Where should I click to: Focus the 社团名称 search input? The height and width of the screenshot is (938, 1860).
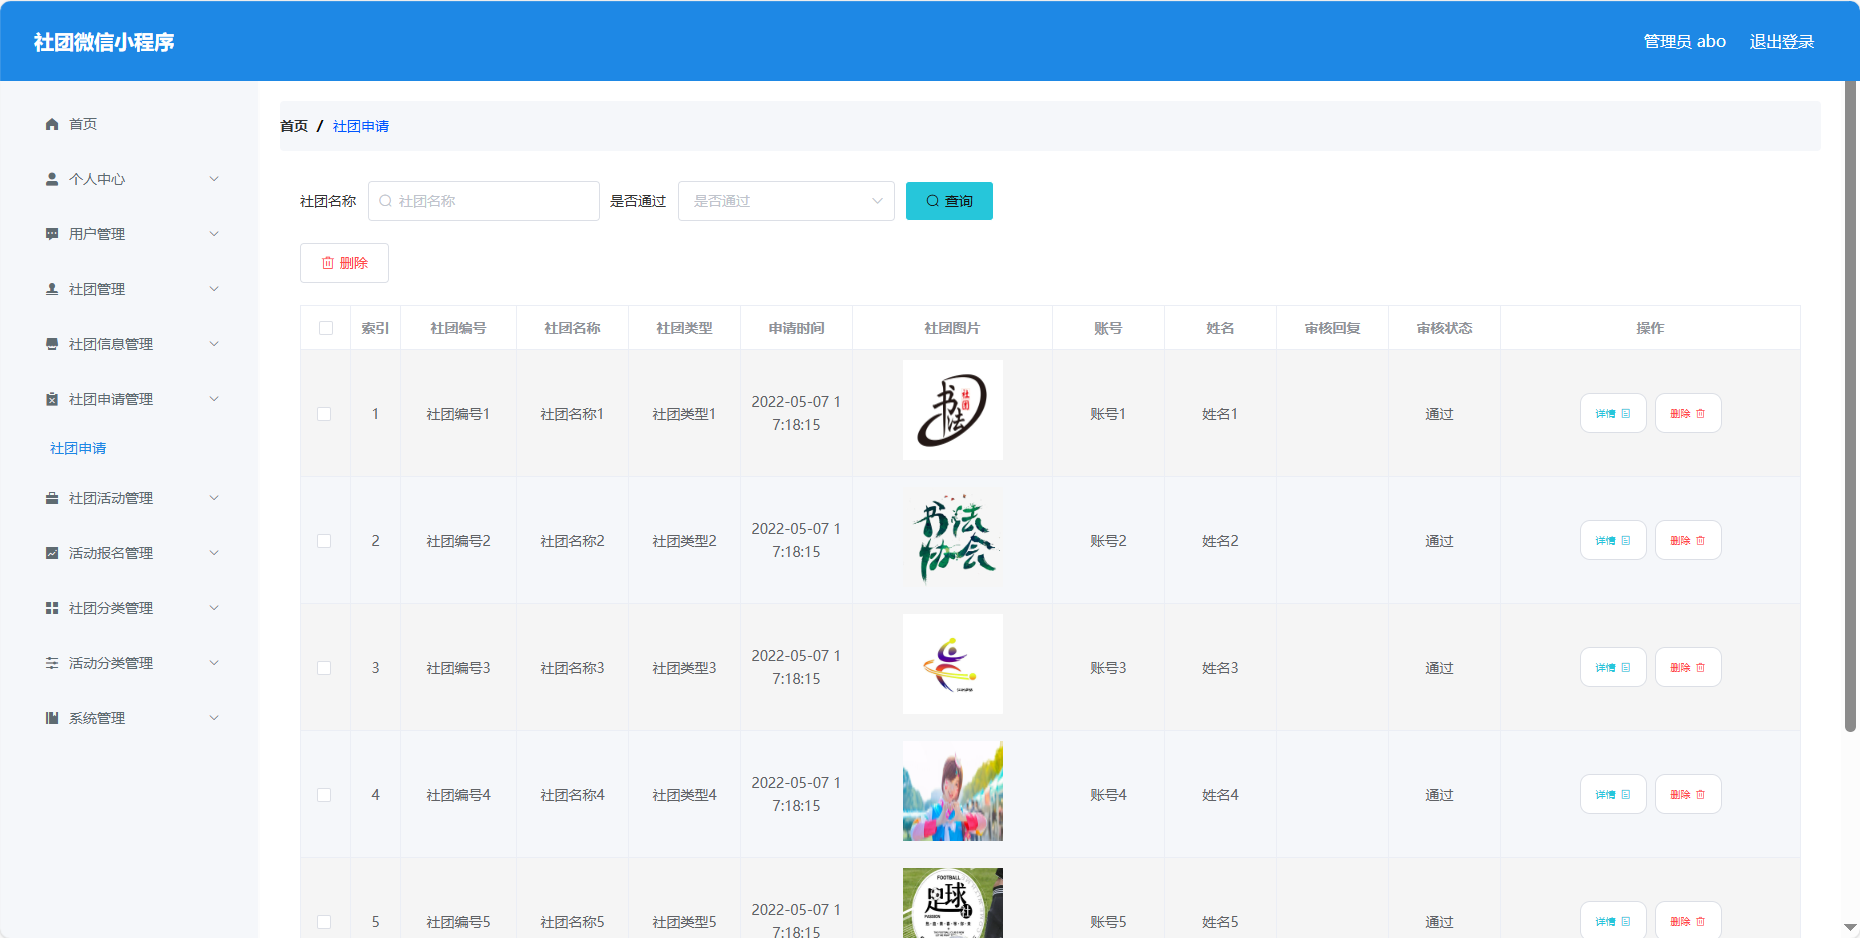coord(484,201)
